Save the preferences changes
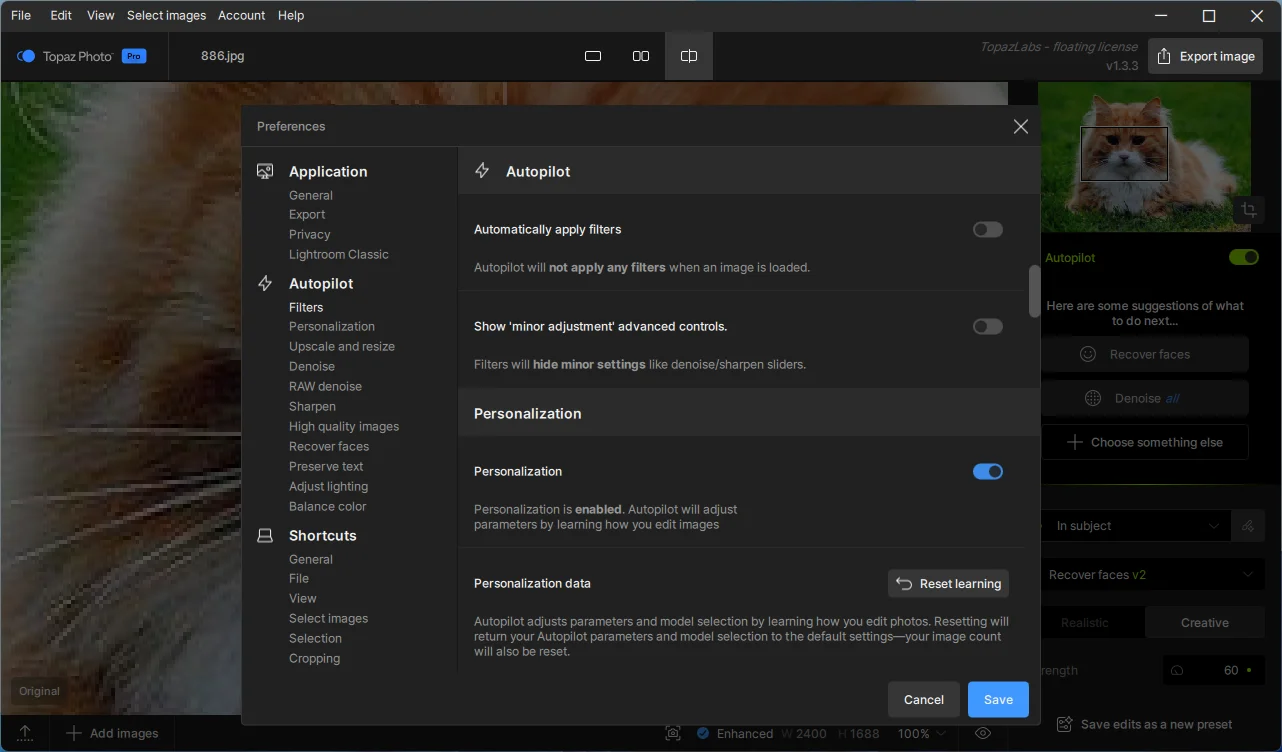The width and height of the screenshot is (1282, 752). pos(997,700)
